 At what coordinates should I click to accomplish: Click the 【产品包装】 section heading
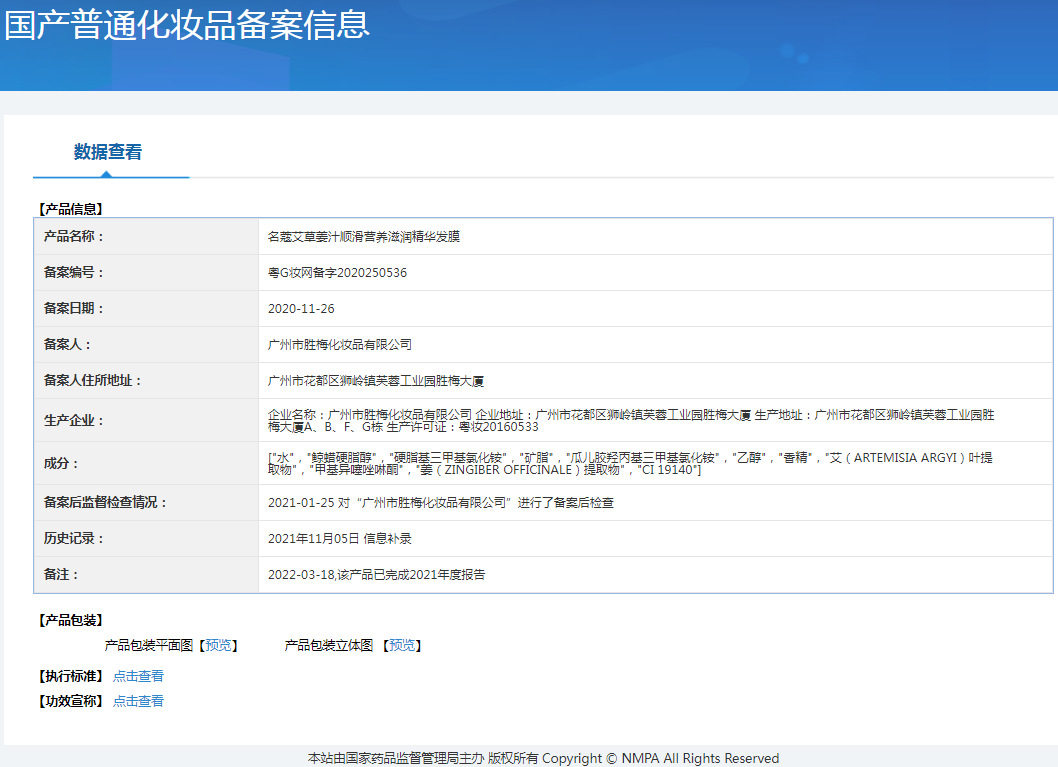pos(71,620)
